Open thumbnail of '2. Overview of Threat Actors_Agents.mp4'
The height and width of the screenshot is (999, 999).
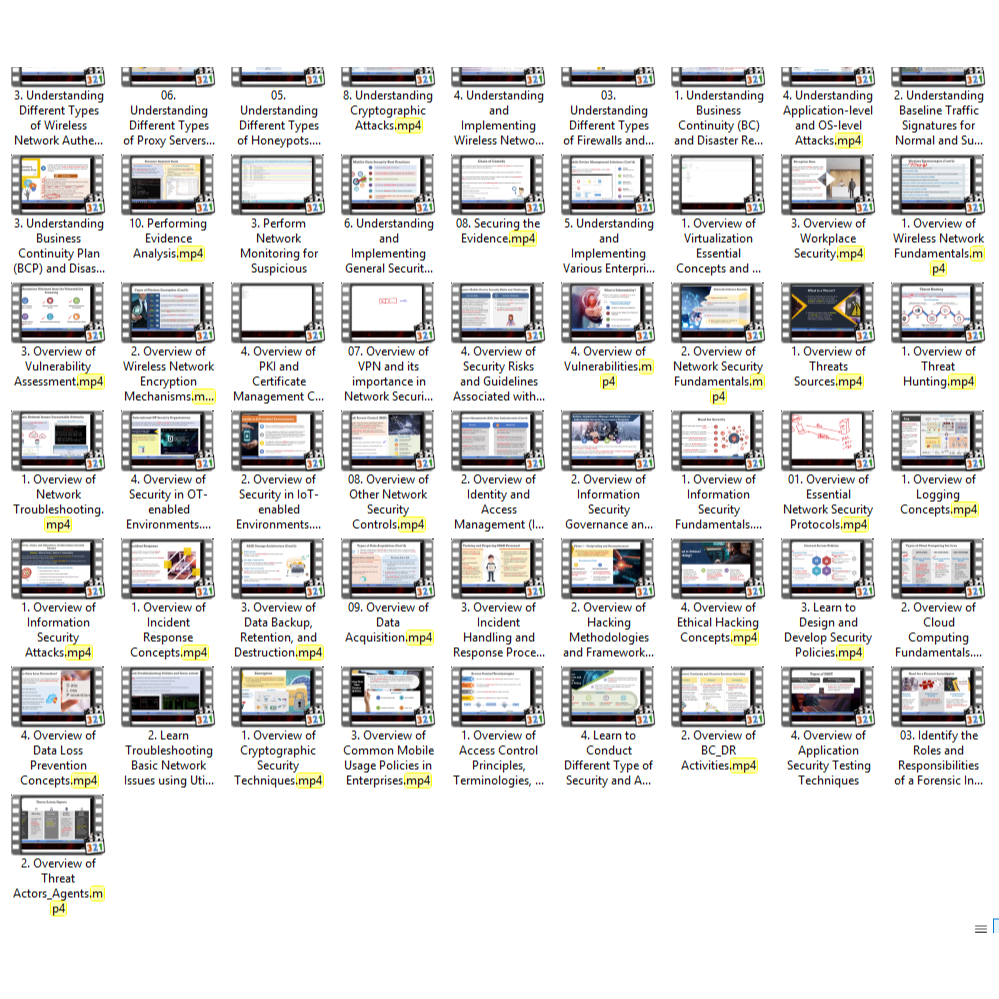(x=59, y=825)
